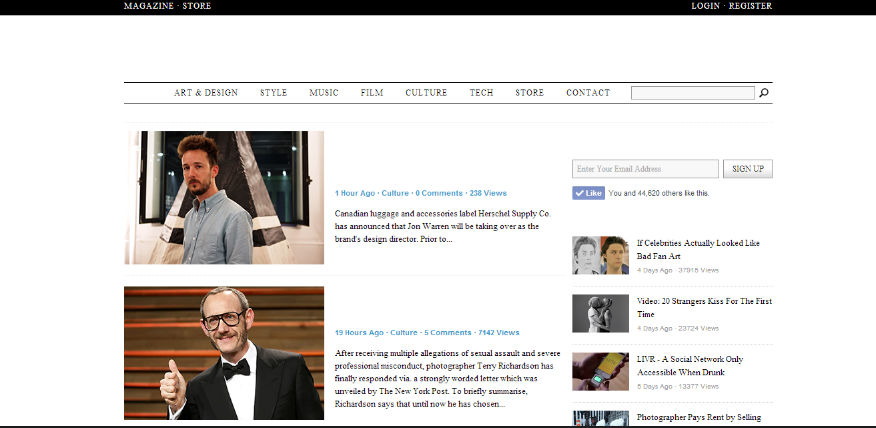Click the Contact nav link

588,93
